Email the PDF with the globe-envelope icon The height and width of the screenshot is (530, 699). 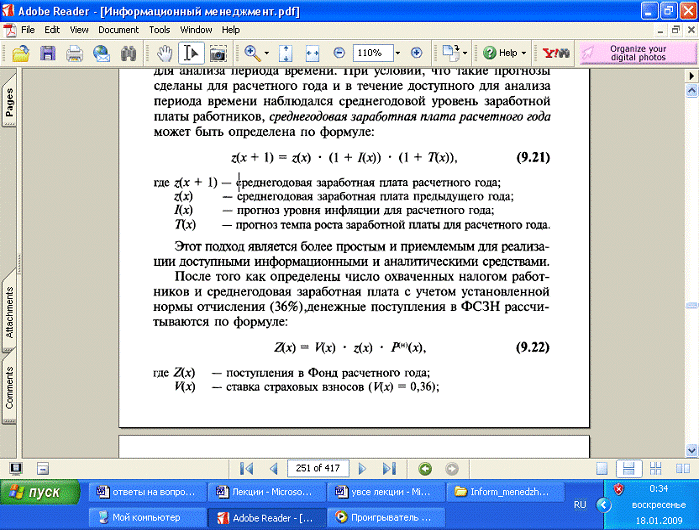click(x=101, y=53)
